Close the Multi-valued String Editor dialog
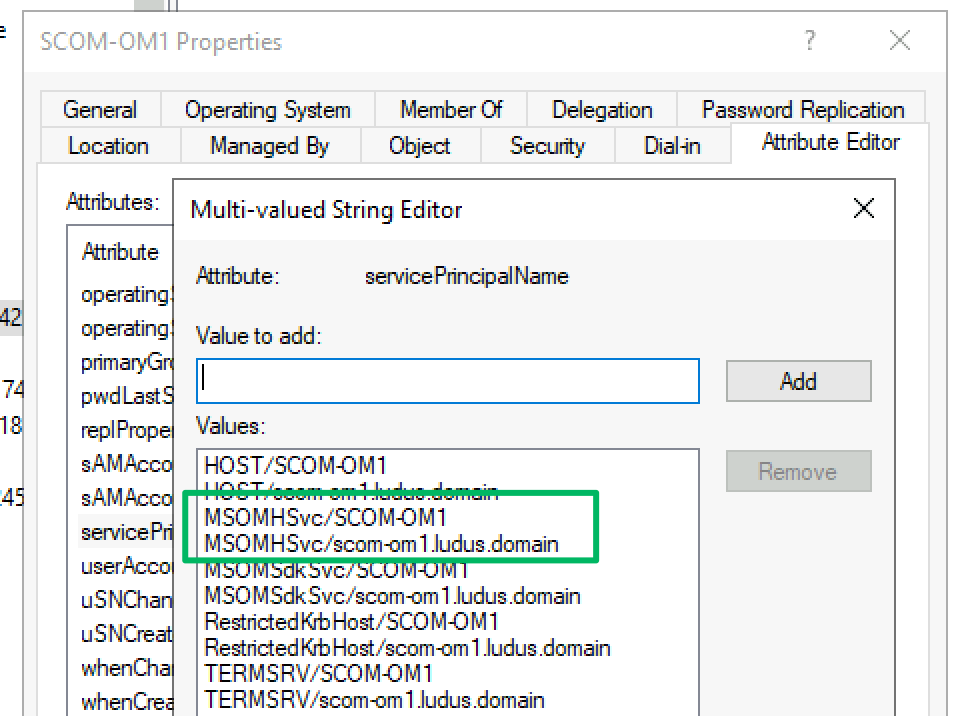The height and width of the screenshot is (716, 964). [x=862, y=209]
